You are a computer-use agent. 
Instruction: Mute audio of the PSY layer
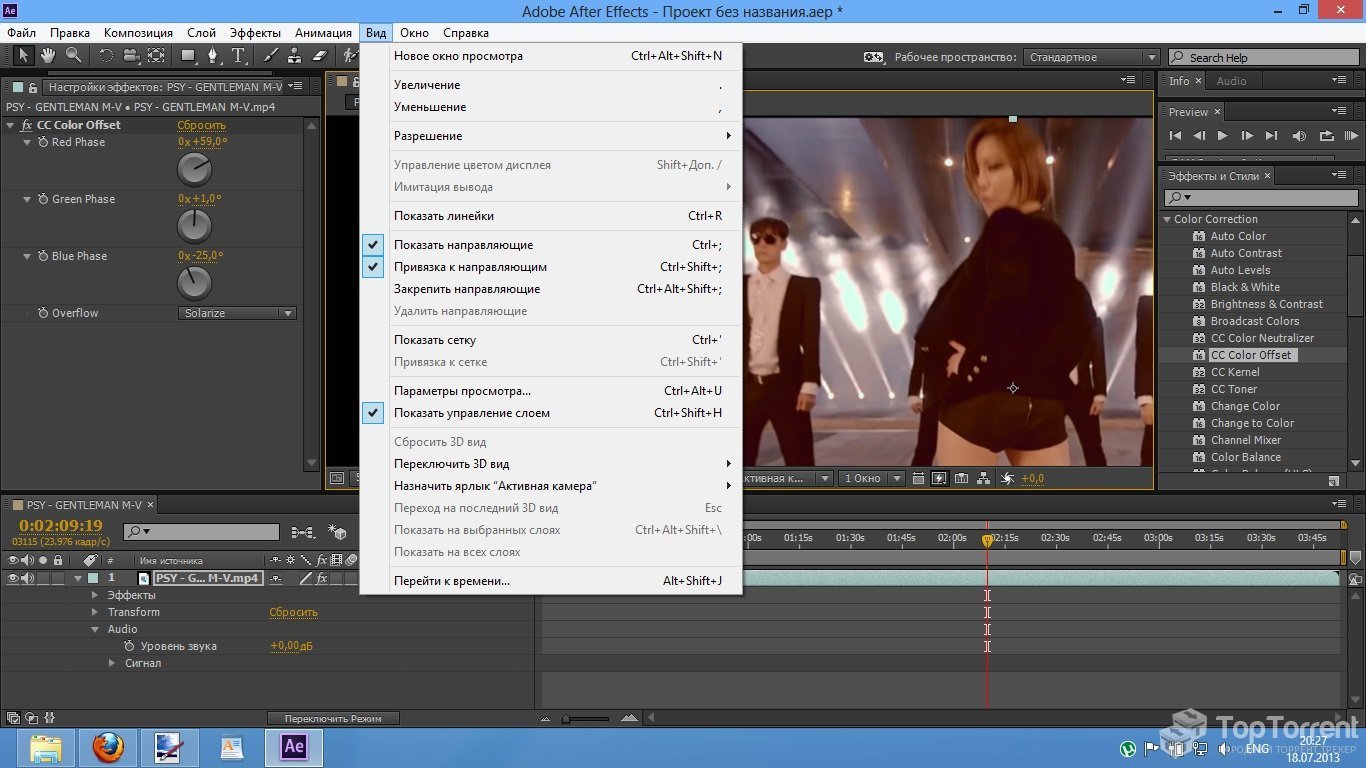point(27,578)
